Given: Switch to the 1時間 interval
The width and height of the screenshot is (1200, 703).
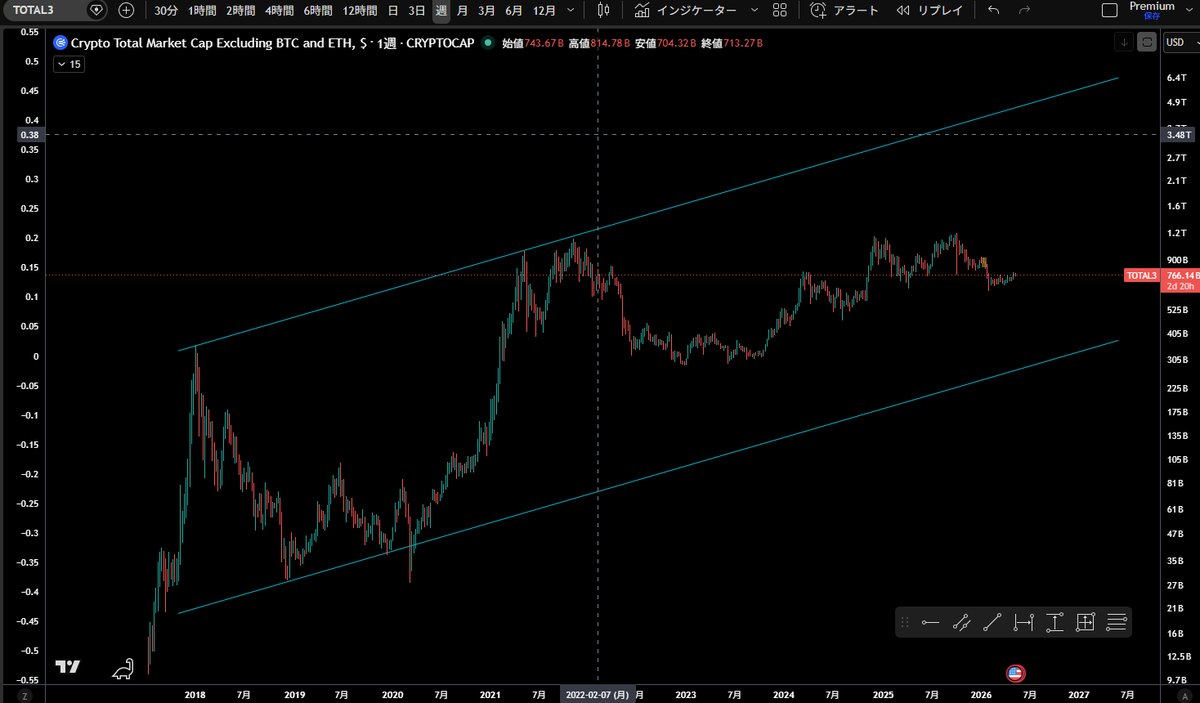Looking at the screenshot, I should tap(202, 10).
